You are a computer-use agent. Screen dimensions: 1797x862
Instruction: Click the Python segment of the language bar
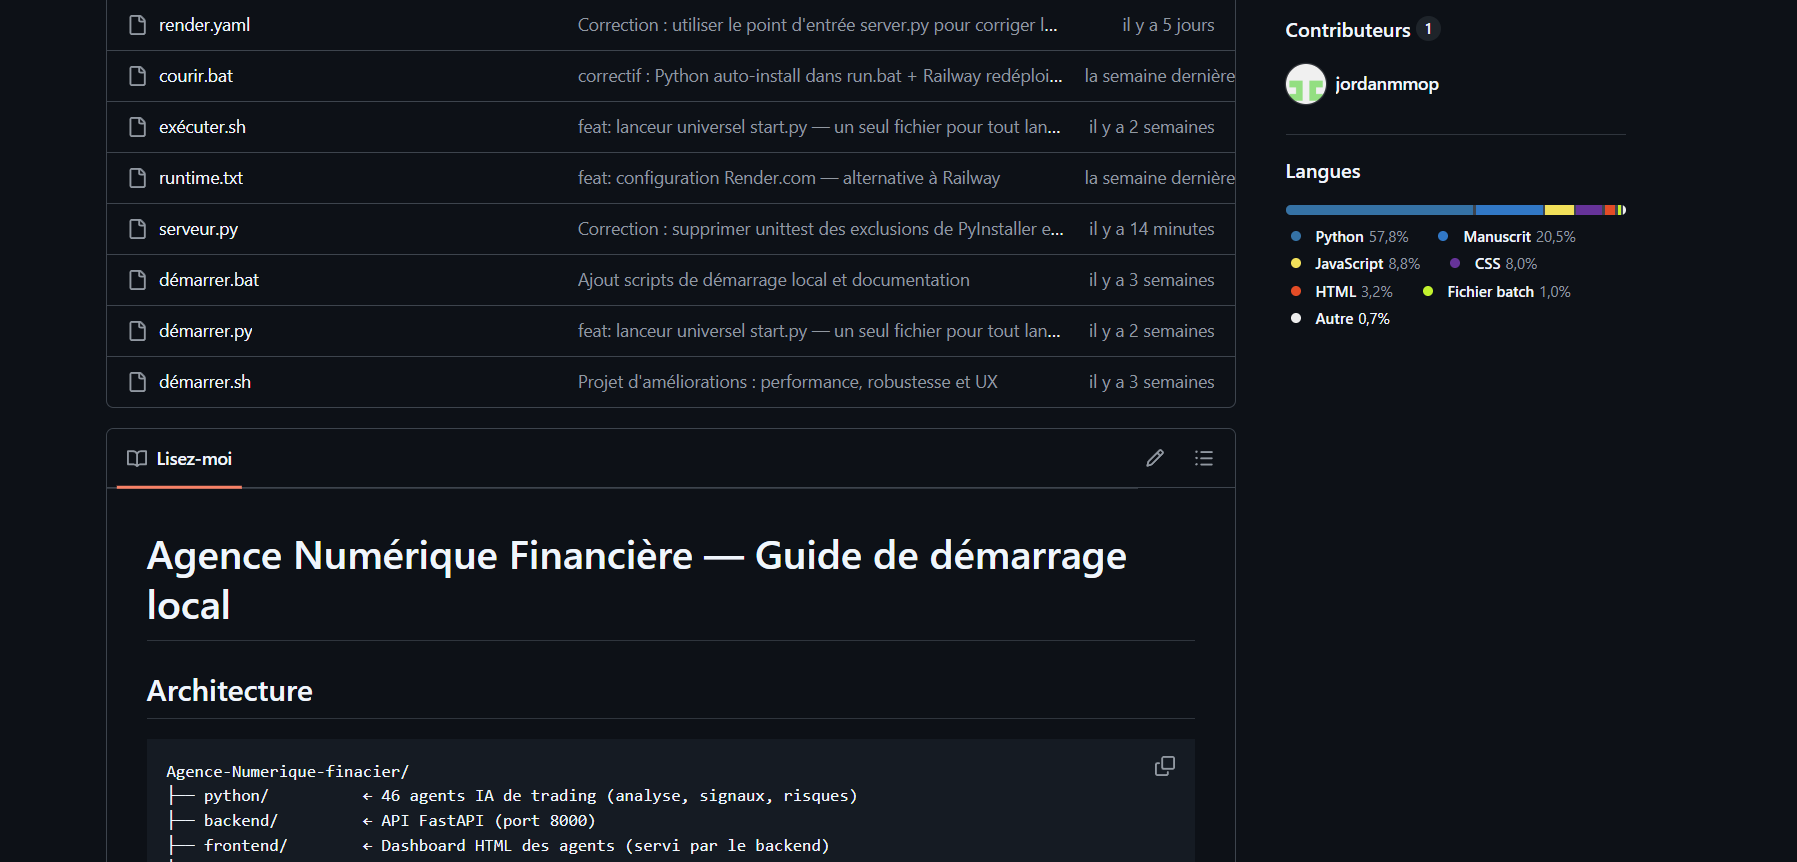coord(1380,210)
